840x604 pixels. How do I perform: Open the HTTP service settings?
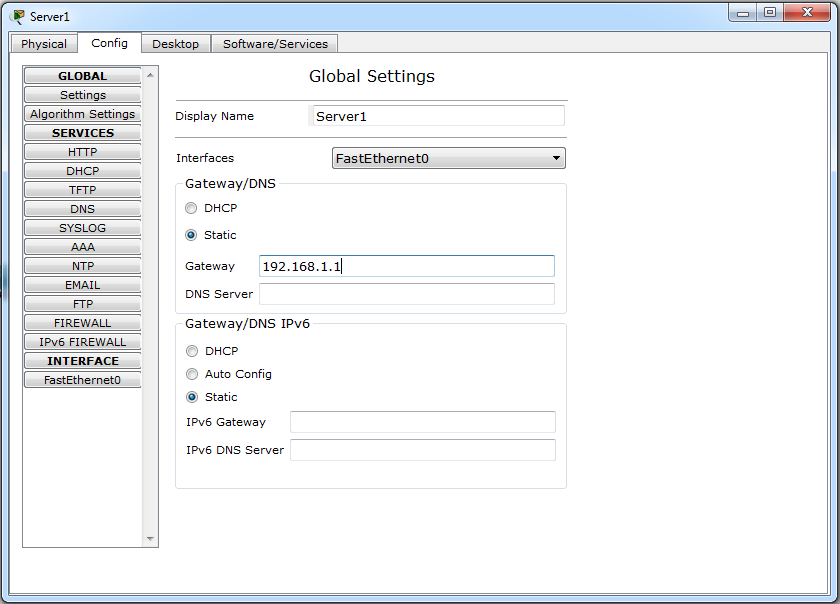pos(82,151)
